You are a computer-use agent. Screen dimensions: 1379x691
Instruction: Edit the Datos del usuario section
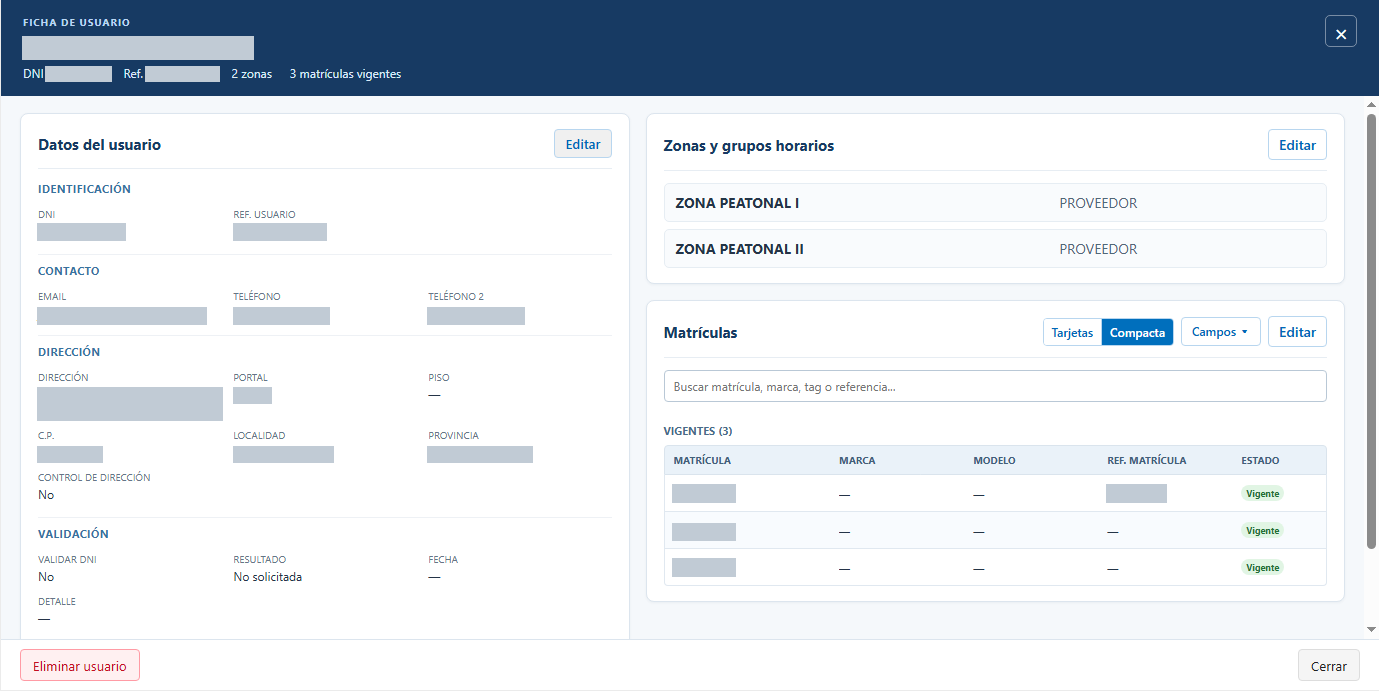[583, 144]
